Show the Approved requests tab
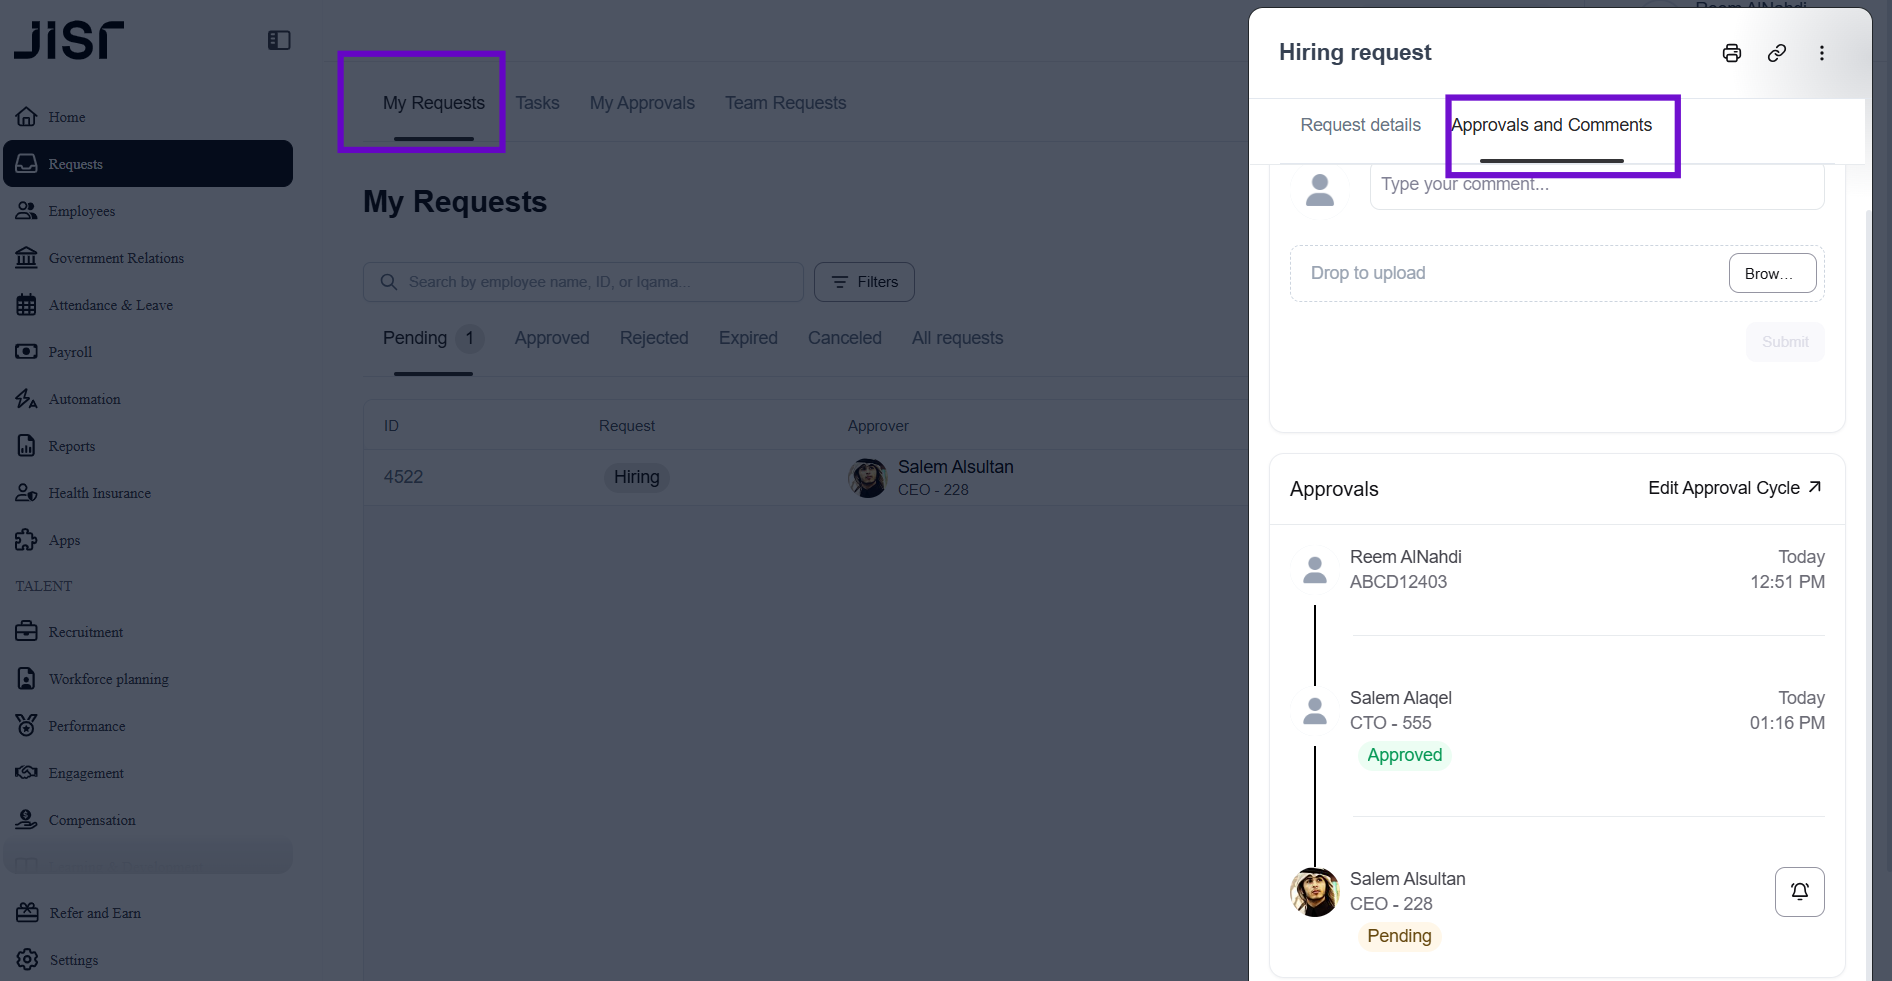 tap(552, 338)
